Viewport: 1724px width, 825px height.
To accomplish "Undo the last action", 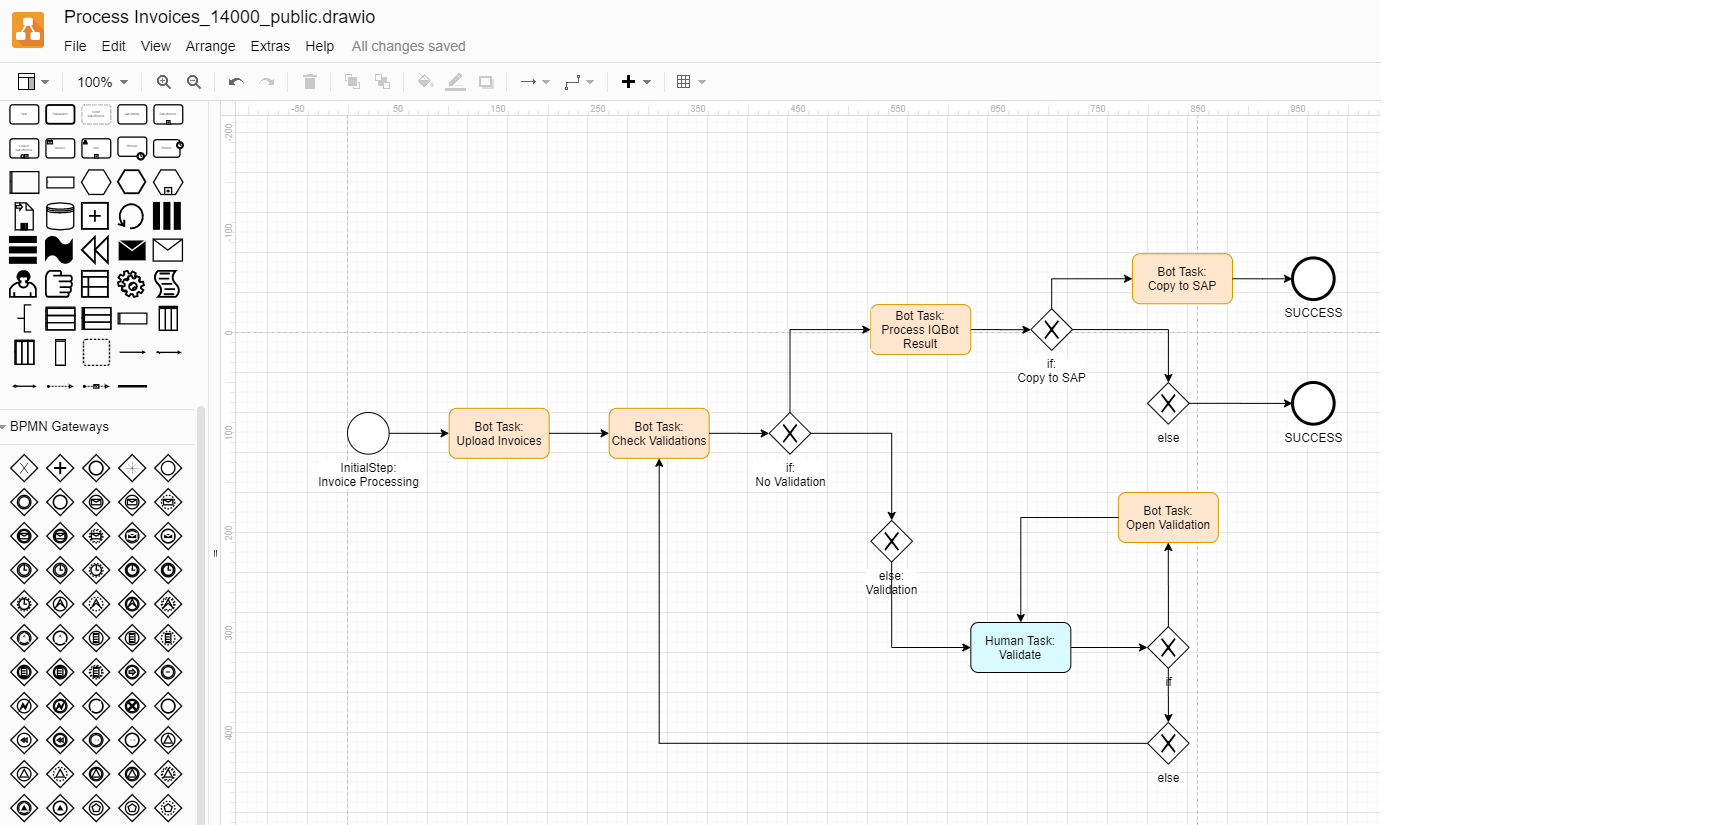I will click(x=236, y=82).
